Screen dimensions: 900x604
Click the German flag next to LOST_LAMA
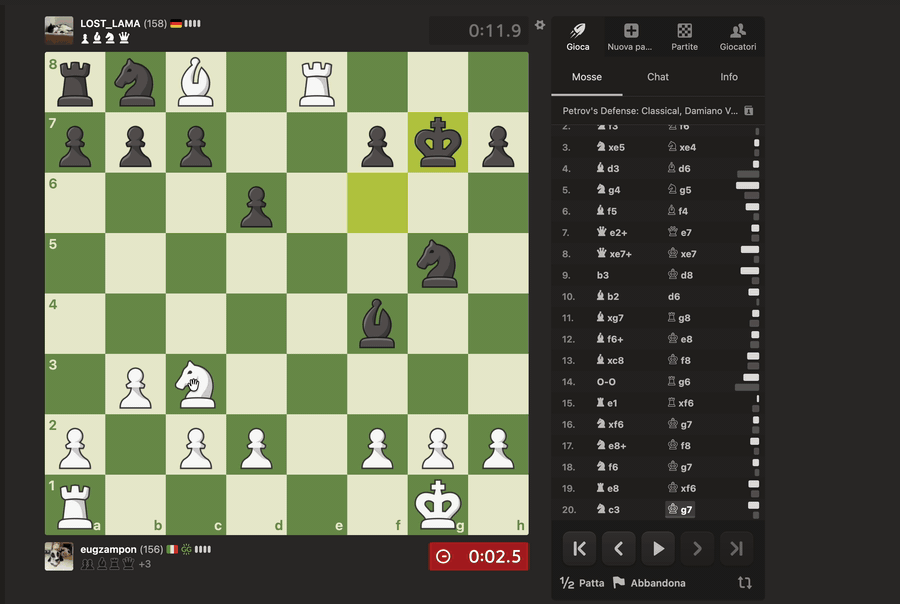point(176,24)
